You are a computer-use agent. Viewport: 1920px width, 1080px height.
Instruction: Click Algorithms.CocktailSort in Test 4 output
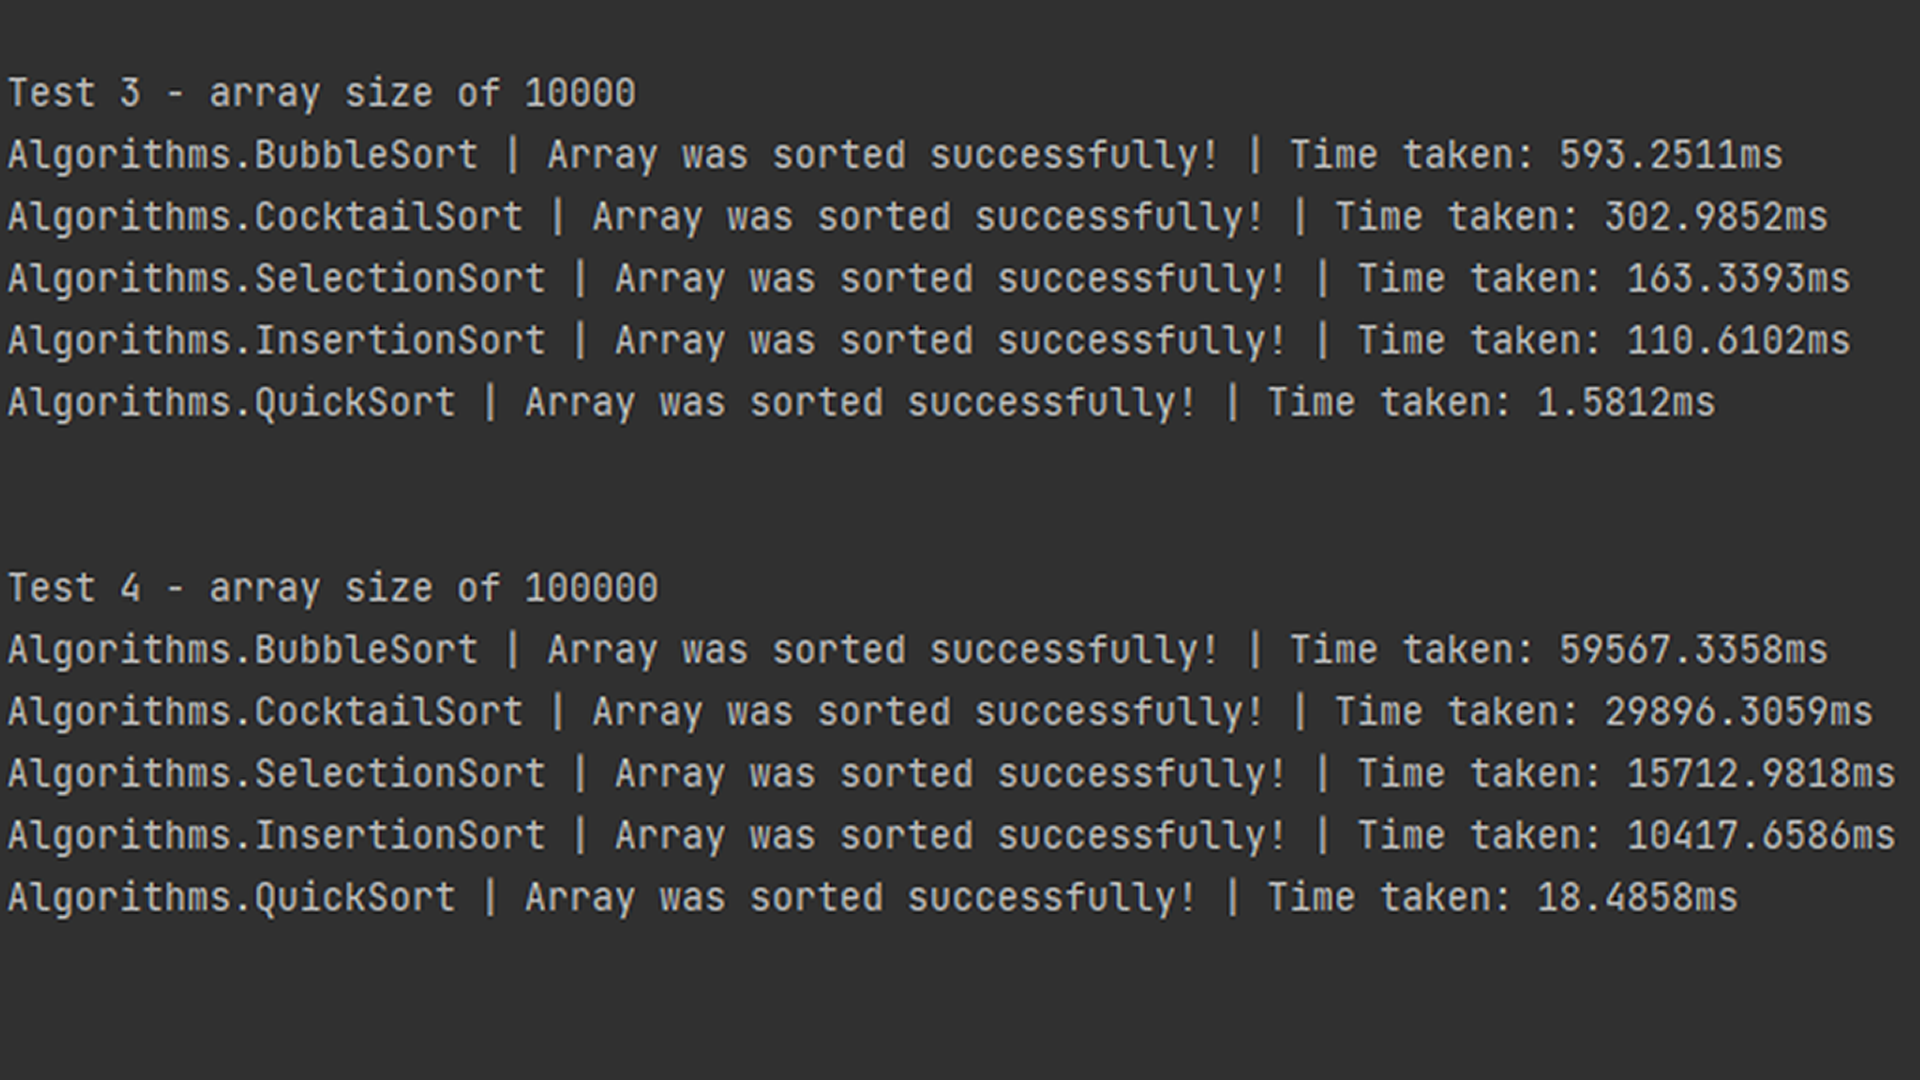coord(265,712)
